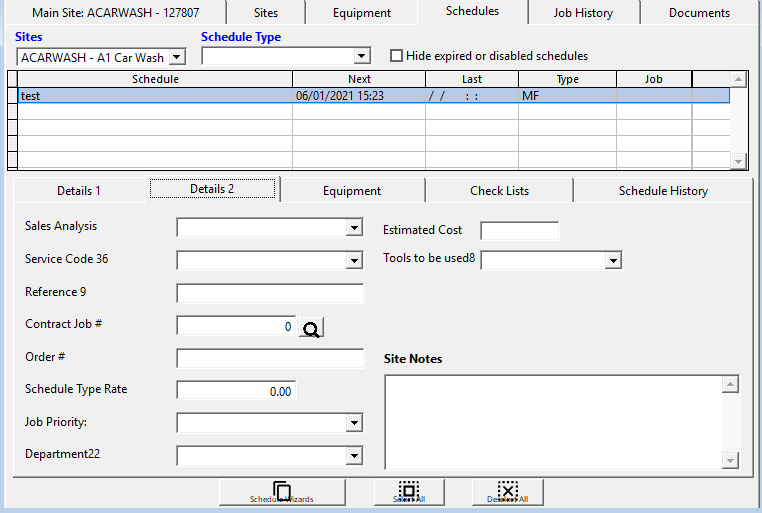Open the Schedule History tab
The width and height of the screenshot is (762, 513).
pyautogui.click(x=662, y=190)
